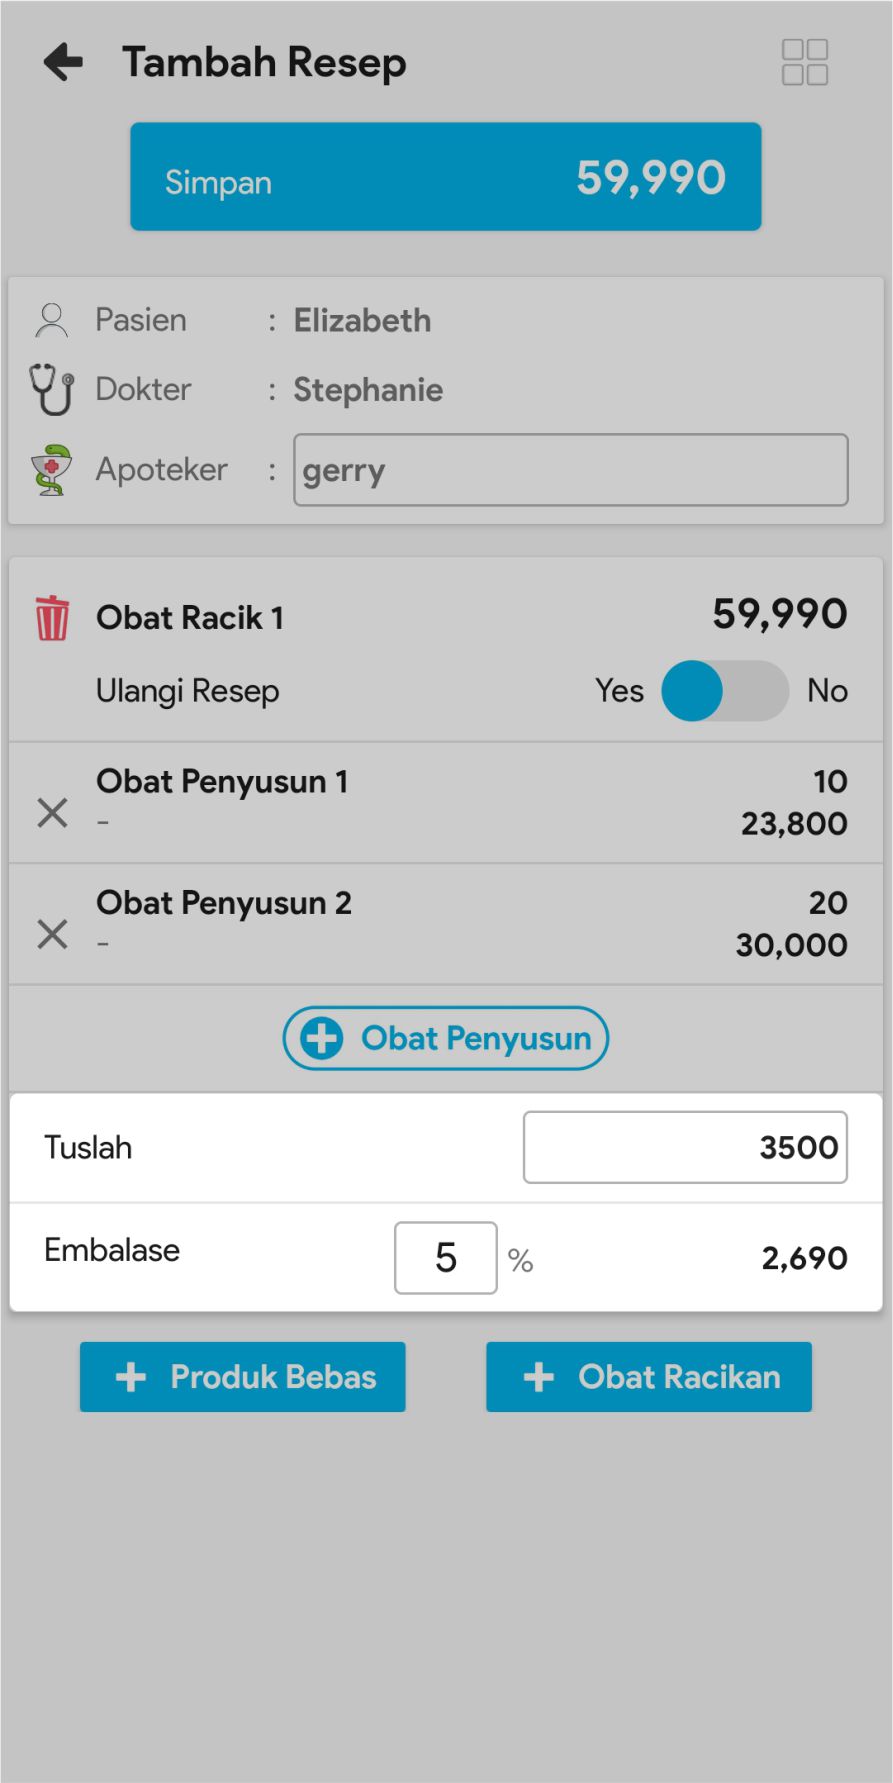Click the back arrow icon
Viewport: 893px width, 1783px height.
pyautogui.click(x=63, y=62)
